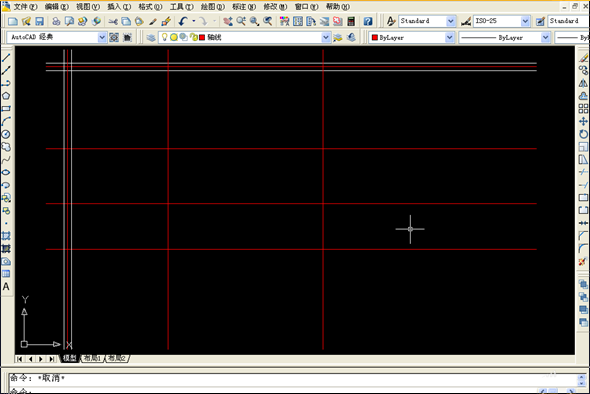This screenshot has width=590, height=394.
Task: Toggle lock/unlock padlock for 轴线 layer
Action: point(193,37)
